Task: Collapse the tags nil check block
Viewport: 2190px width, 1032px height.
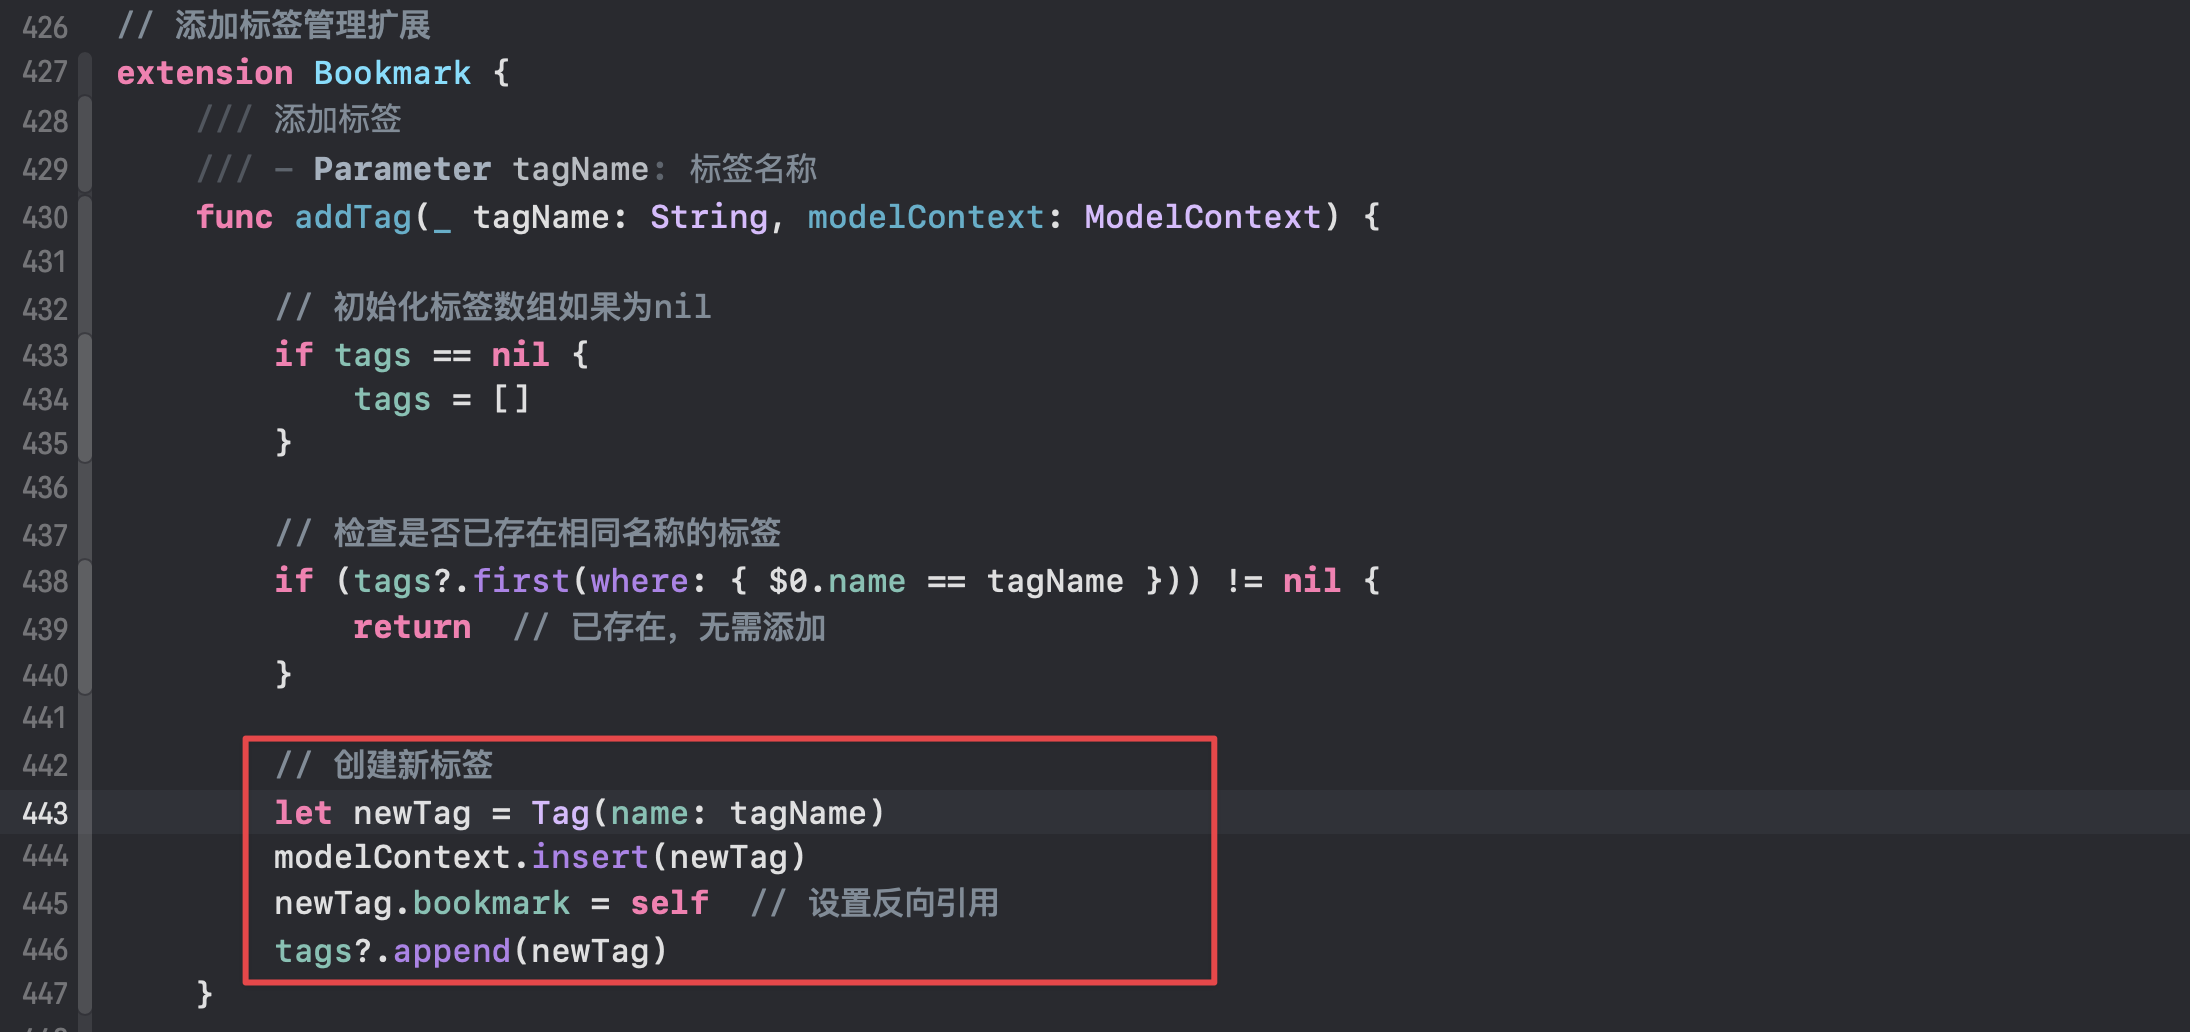Action: [85, 398]
